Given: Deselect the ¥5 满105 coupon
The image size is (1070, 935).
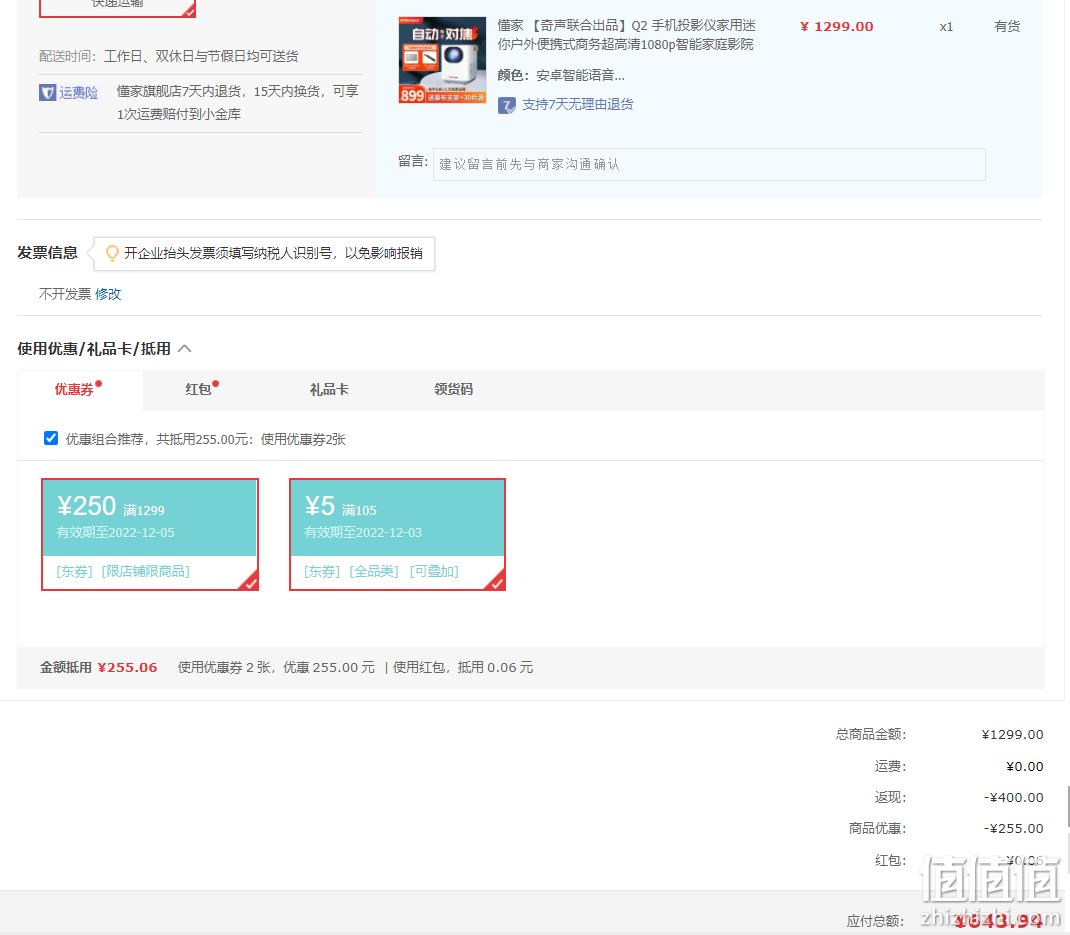Looking at the screenshot, I should click(397, 534).
